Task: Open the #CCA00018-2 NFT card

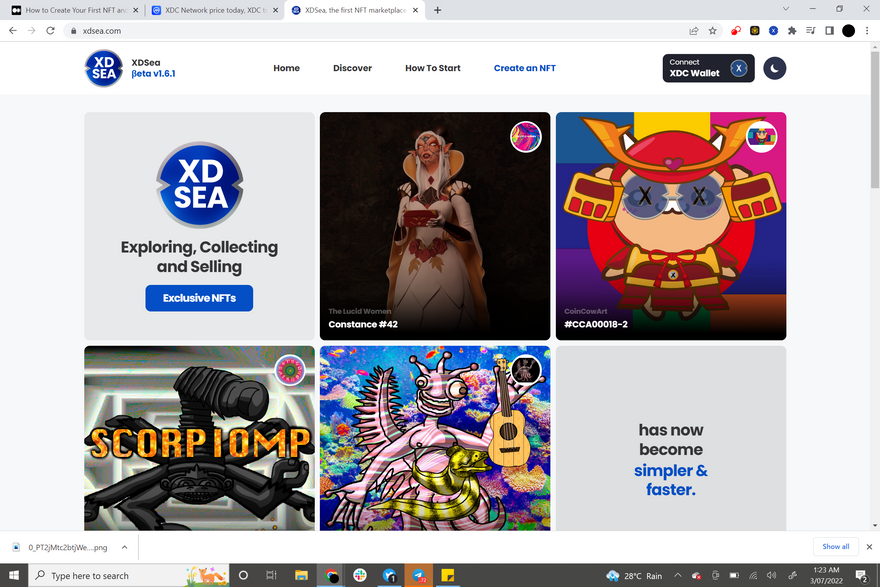Action: tap(671, 226)
